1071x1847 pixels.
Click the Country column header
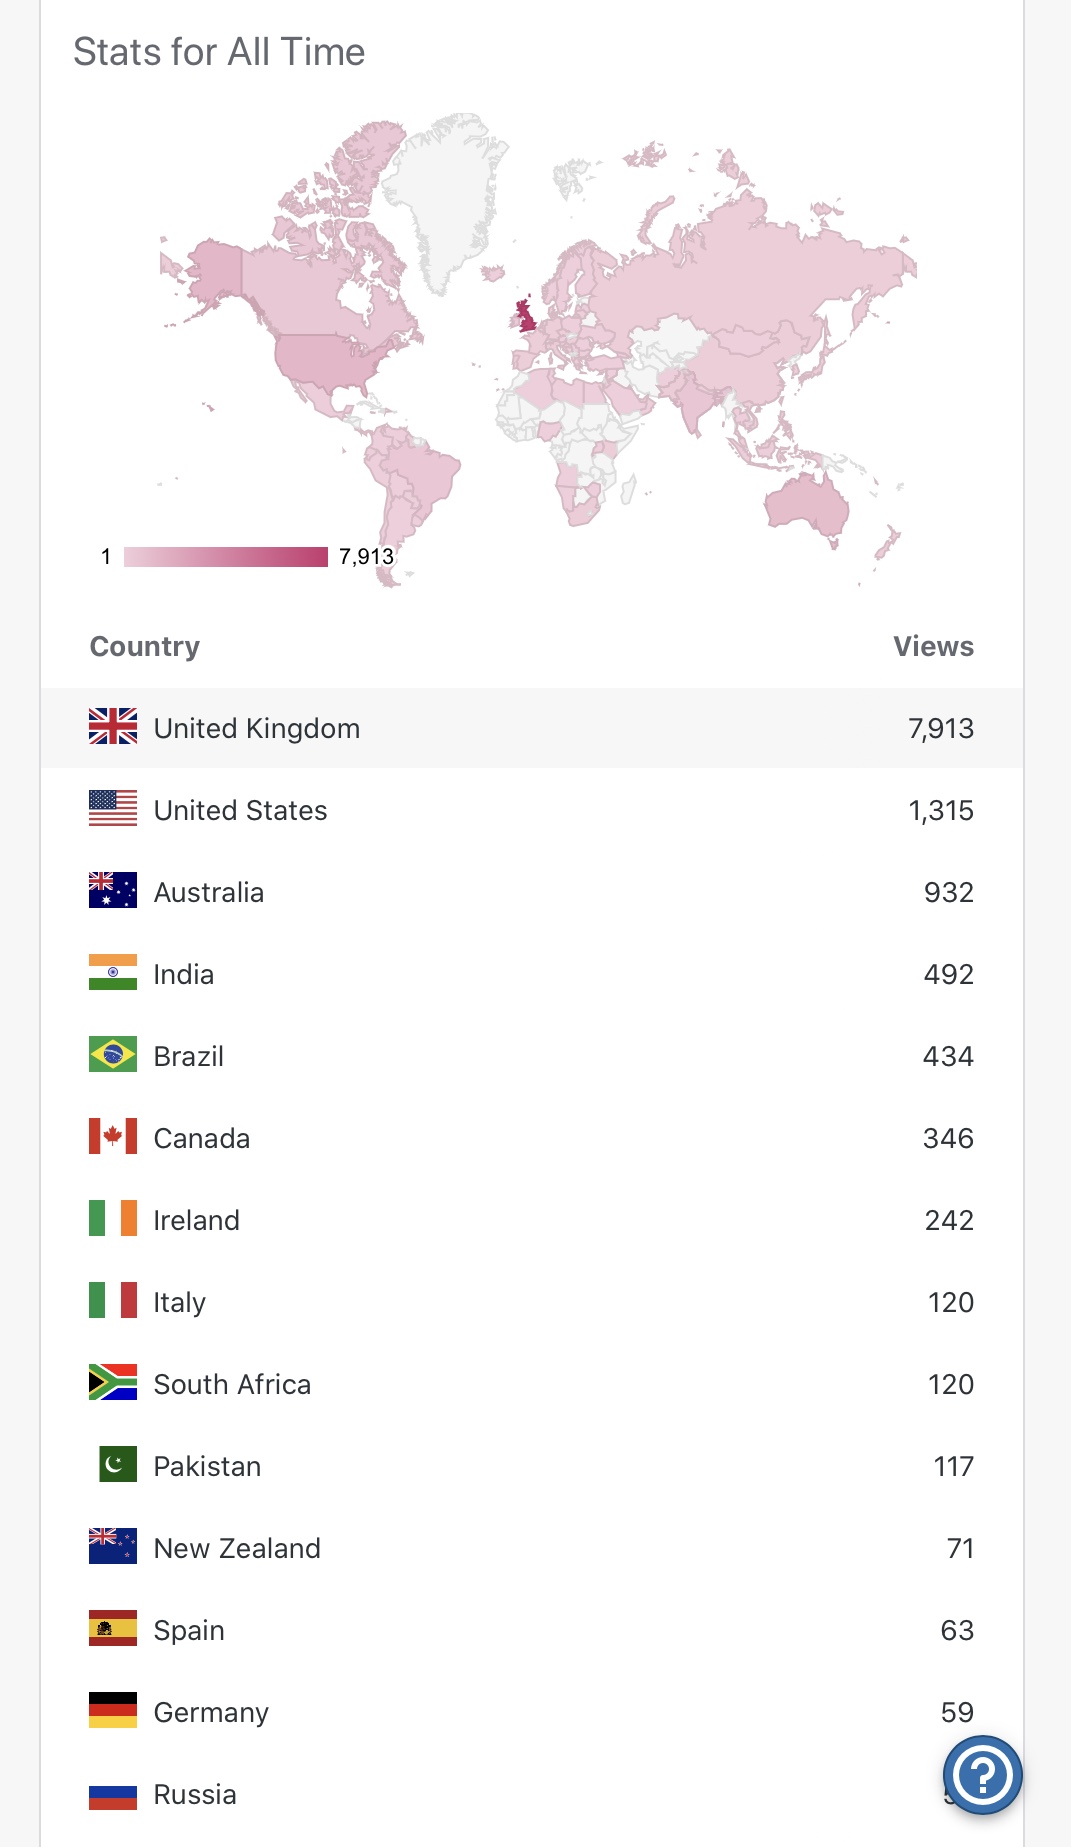coord(145,646)
